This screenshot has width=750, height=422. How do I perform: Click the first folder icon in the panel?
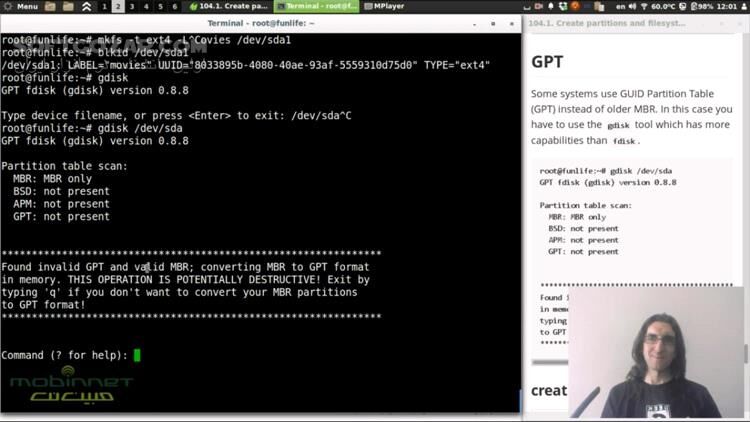point(51,6)
